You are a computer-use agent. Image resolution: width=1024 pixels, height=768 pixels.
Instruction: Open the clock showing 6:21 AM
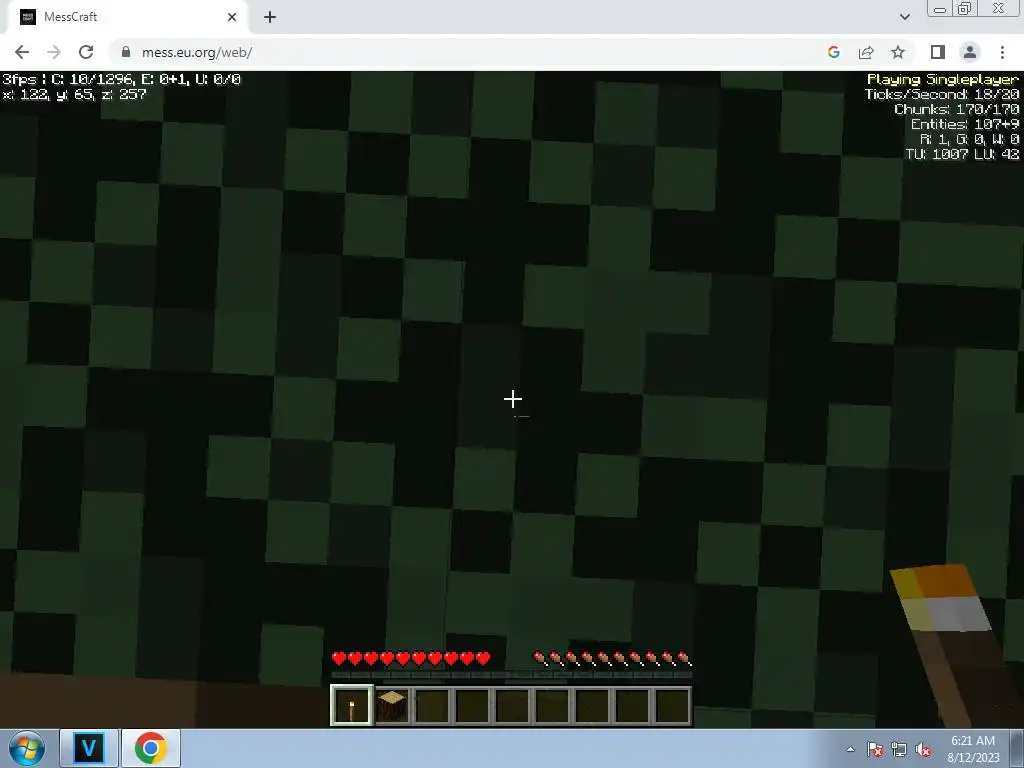(973, 749)
